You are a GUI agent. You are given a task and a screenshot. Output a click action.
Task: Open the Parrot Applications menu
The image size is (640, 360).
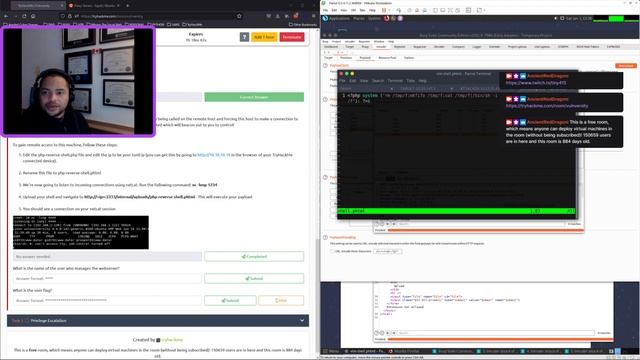click(x=339, y=18)
